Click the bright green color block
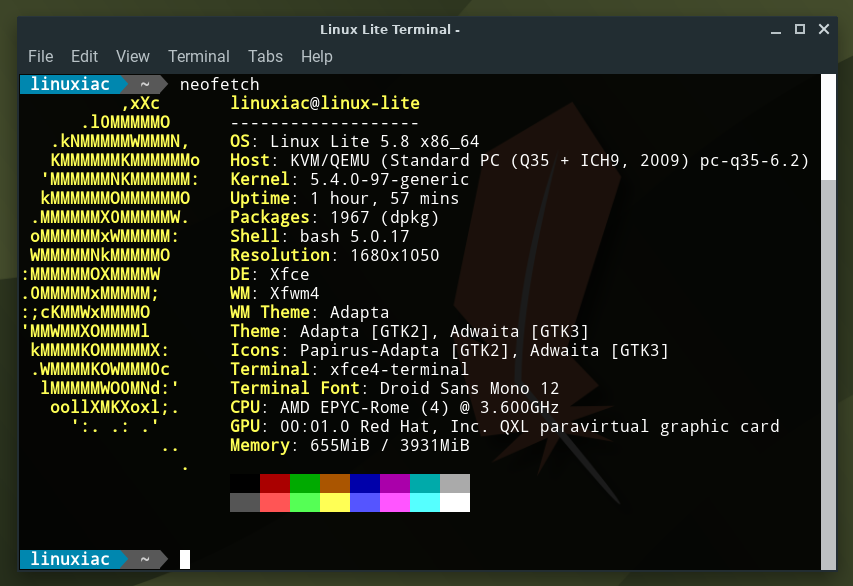Screen dimensions: 853x586 point(305,502)
